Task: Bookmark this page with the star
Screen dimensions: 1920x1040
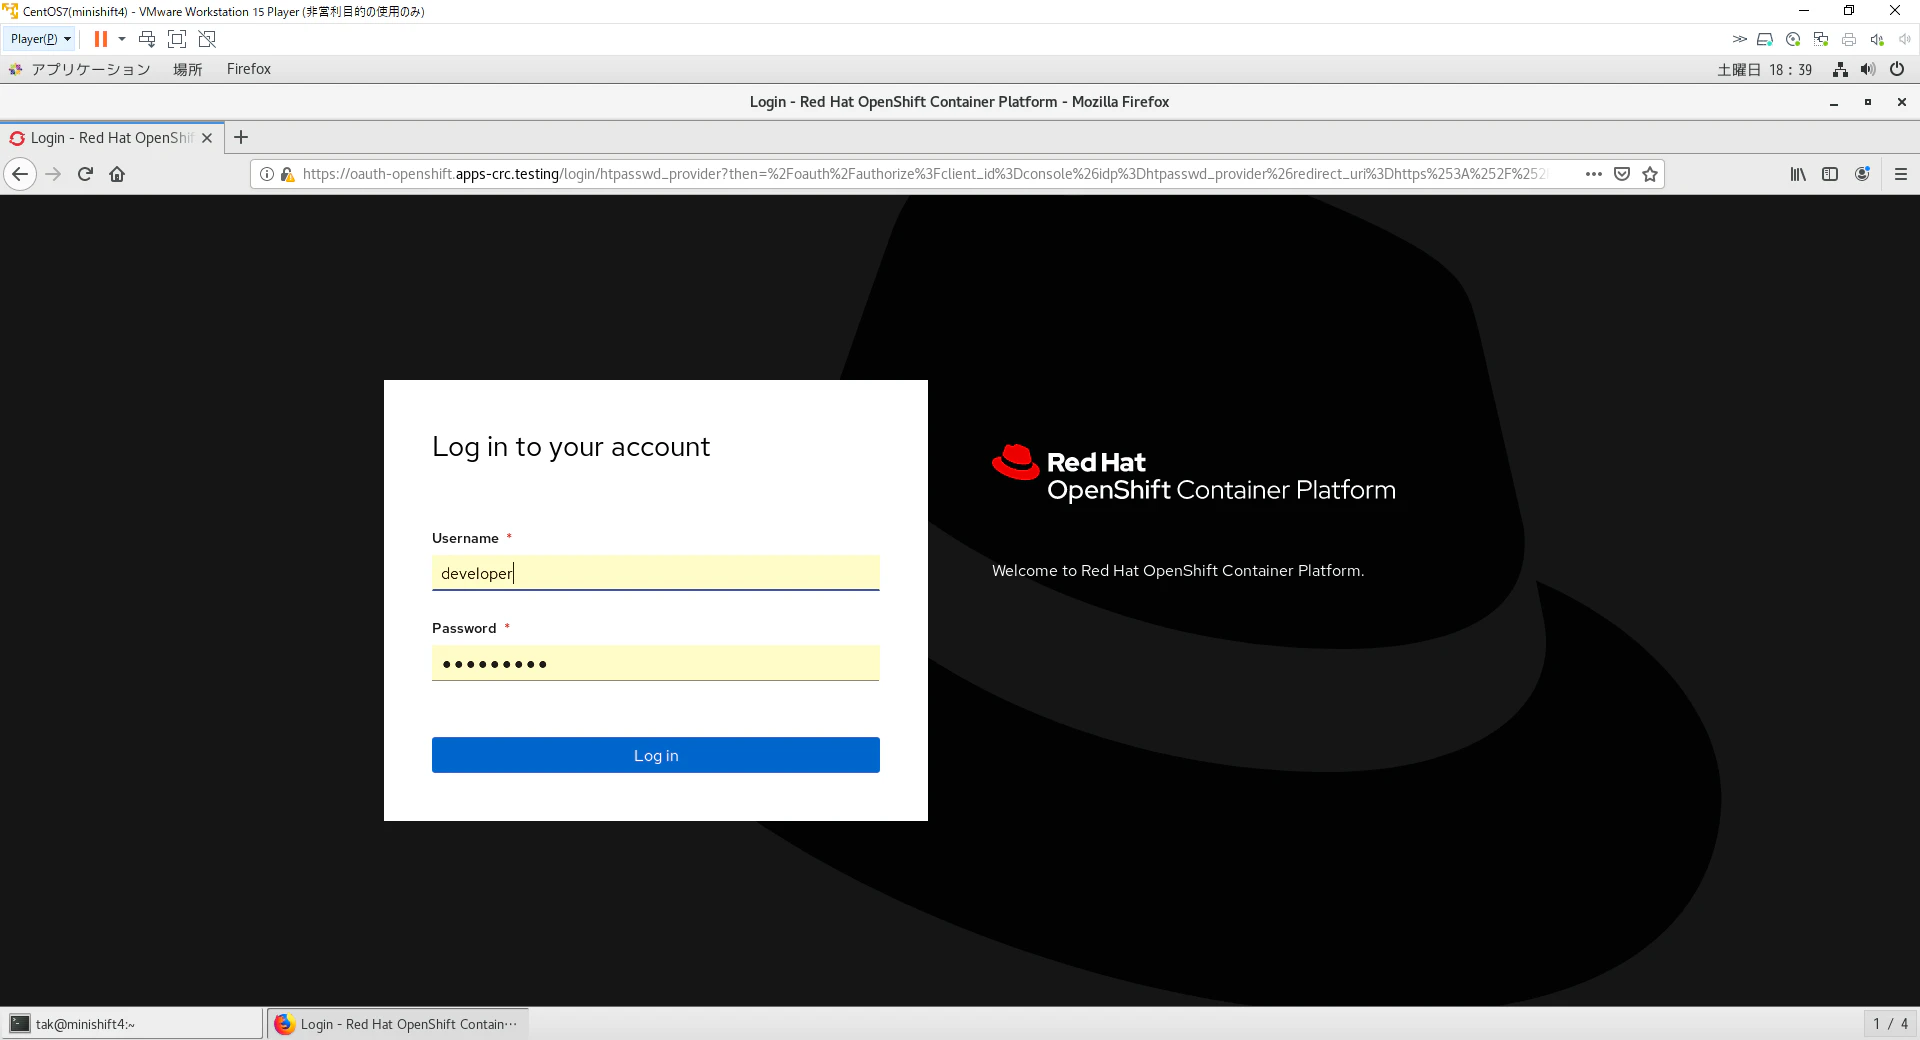Action: pyautogui.click(x=1650, y=174)
